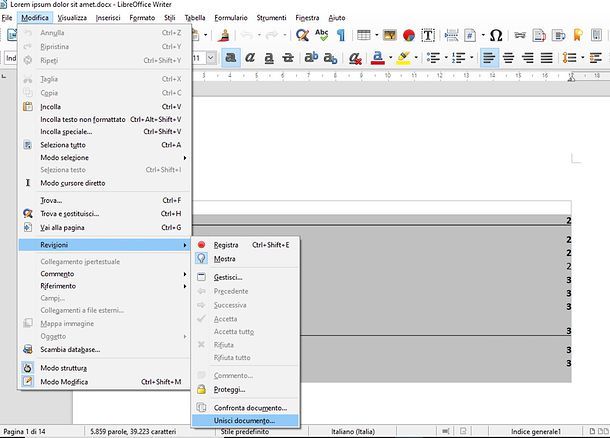Insert image toolbar icon
Viewport: 610px width, 438px height.
pyautogui.click(x=389, y=35)
